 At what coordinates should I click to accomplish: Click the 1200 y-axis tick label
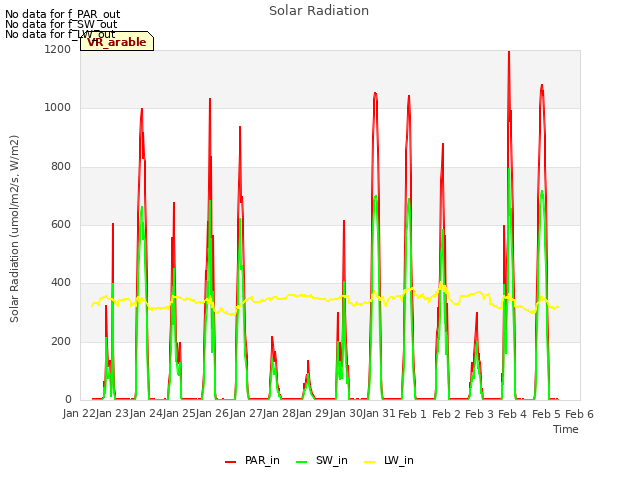tap(58, 49)
